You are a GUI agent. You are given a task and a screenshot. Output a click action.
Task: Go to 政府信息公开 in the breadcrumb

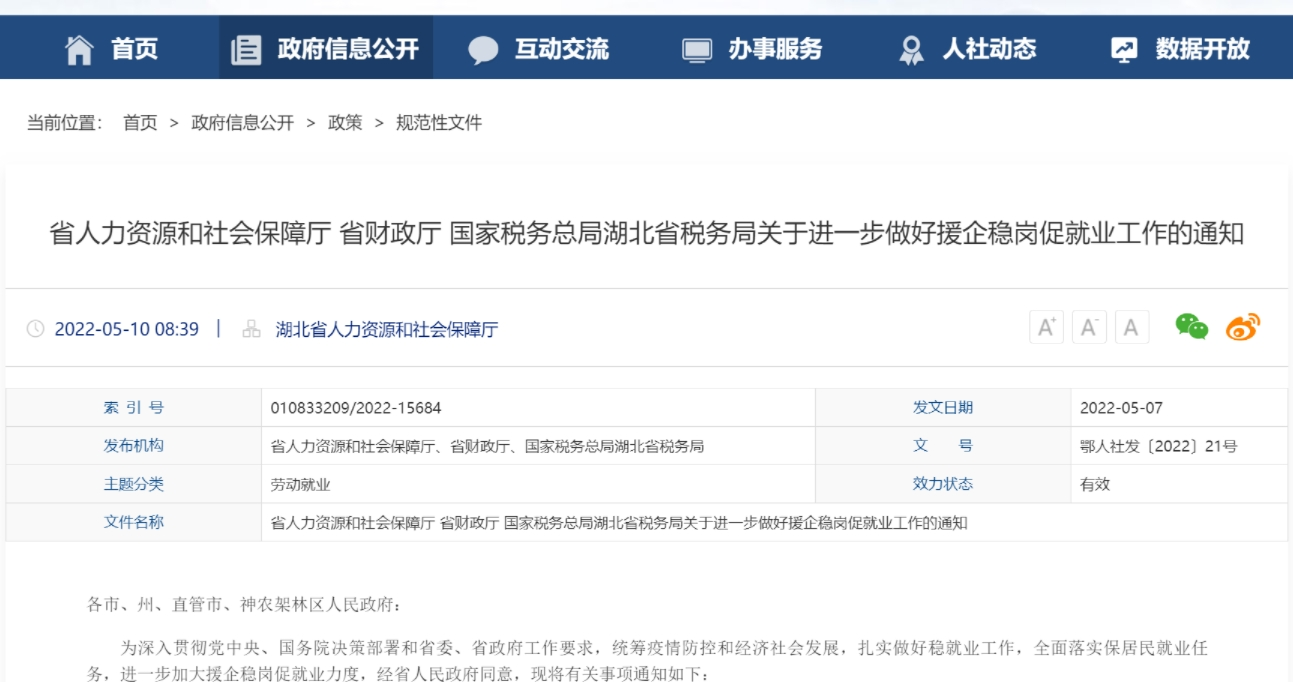click(x=243, y=123)
